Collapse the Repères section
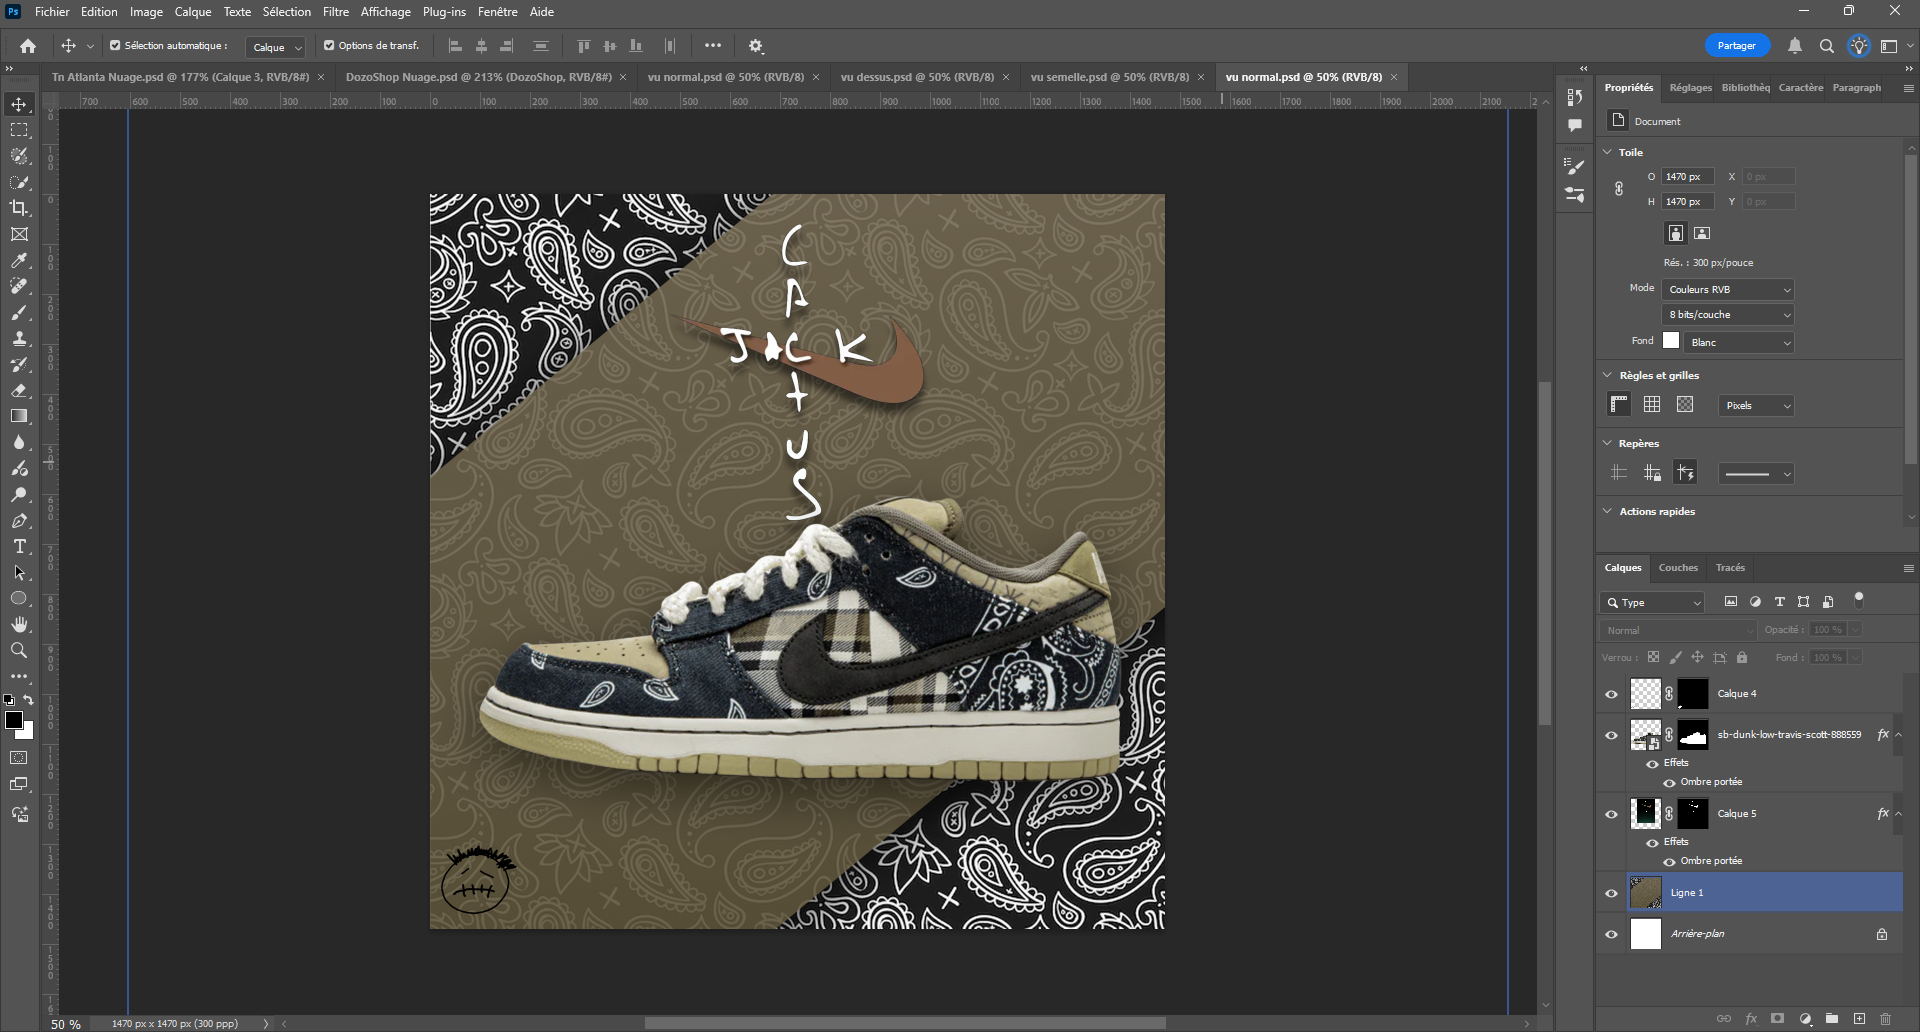 (x=1607, y=443)
